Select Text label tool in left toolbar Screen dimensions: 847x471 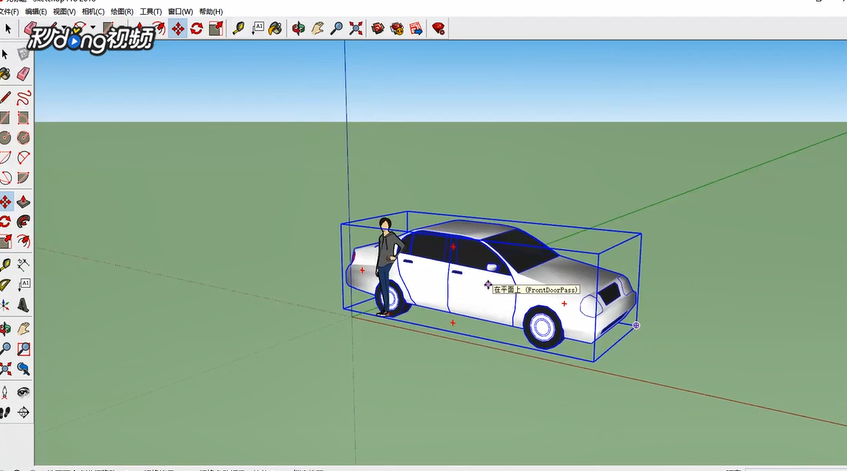[23, 285]
